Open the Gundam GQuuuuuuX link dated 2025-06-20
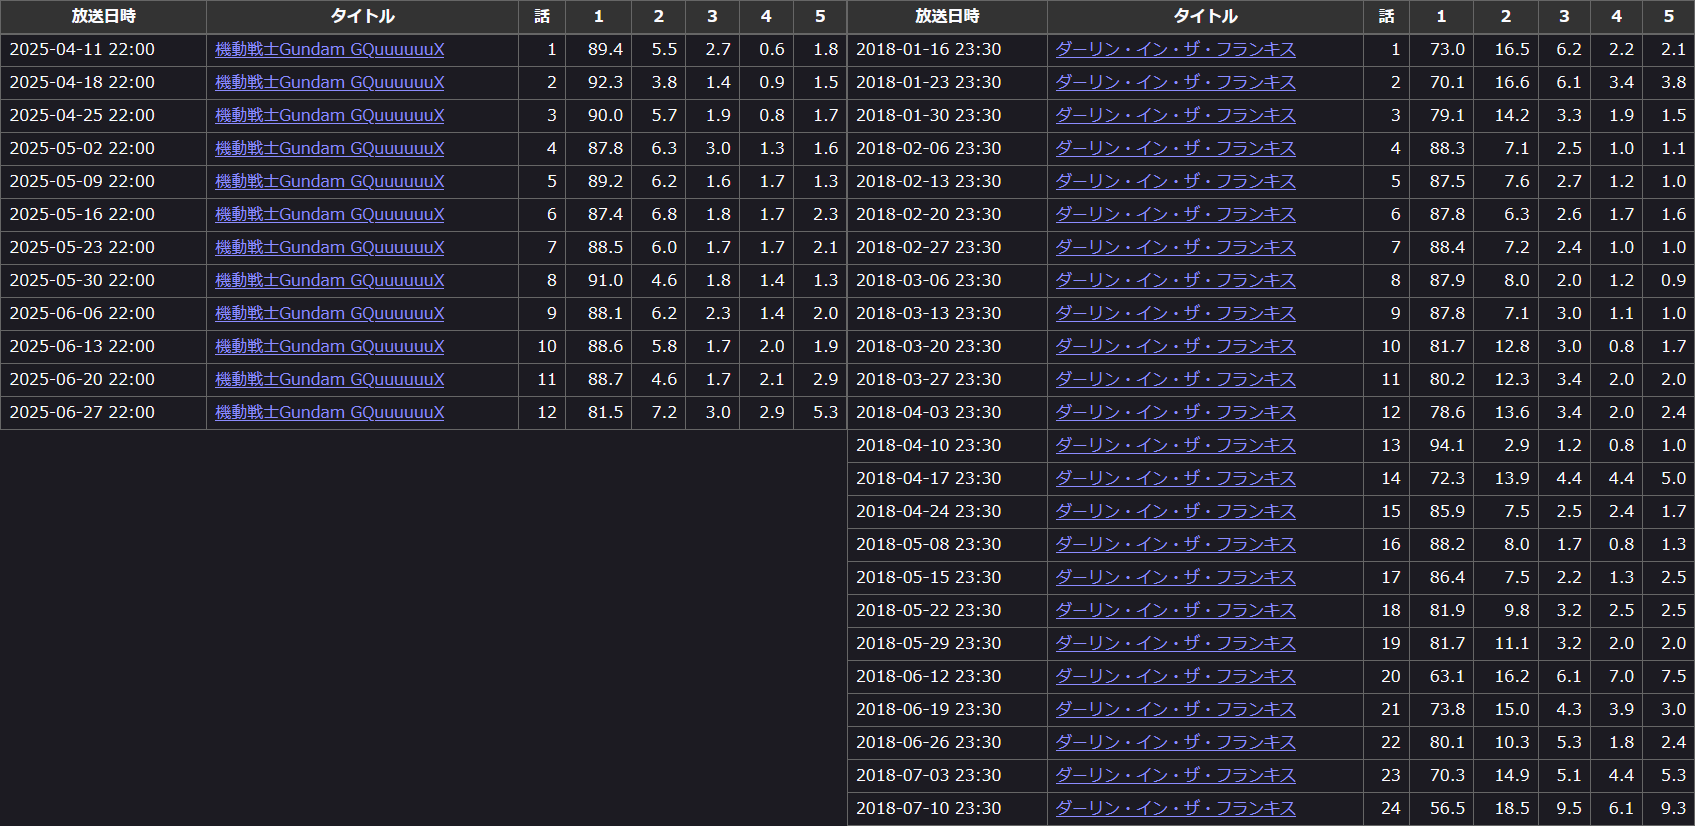1695x826 pixels. click(x=329, y=379)
